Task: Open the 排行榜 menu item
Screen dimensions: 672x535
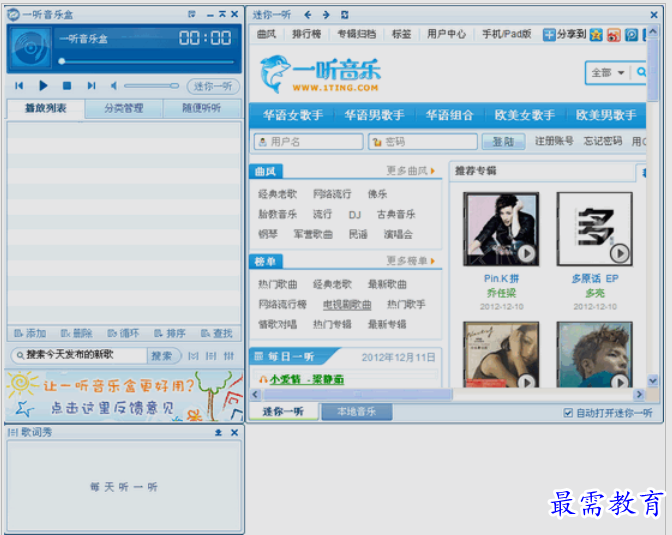Action: tap(306, 34)
